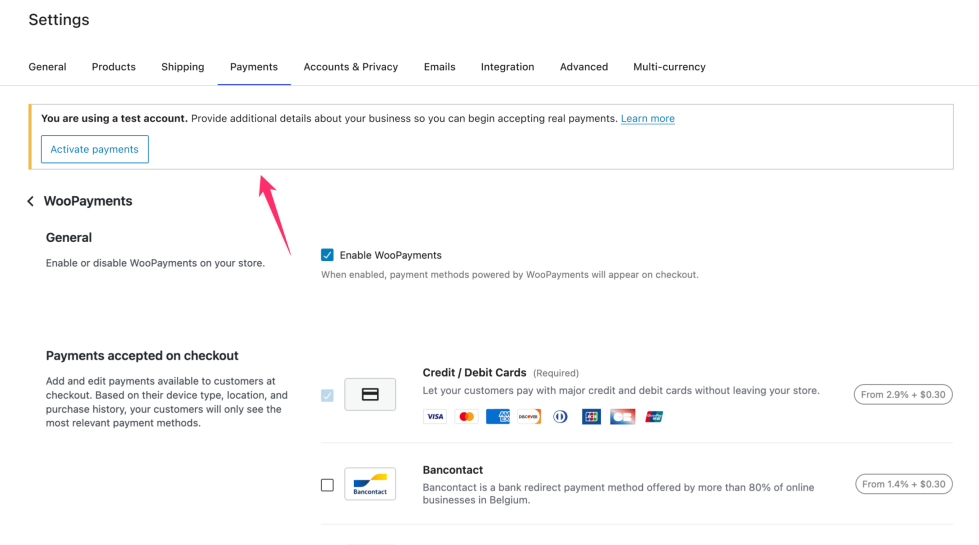Open the Shipping settings tab
The height and width of the screenshot is (545, 979).
(182, 67)
